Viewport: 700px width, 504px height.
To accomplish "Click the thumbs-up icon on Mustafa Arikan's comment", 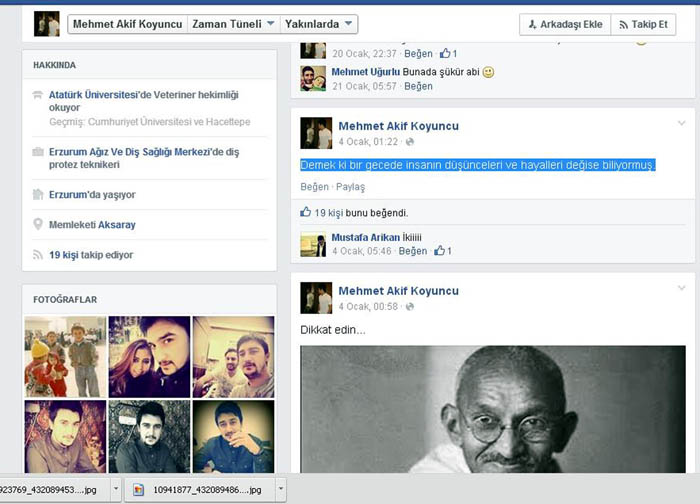I will (440, 251).
